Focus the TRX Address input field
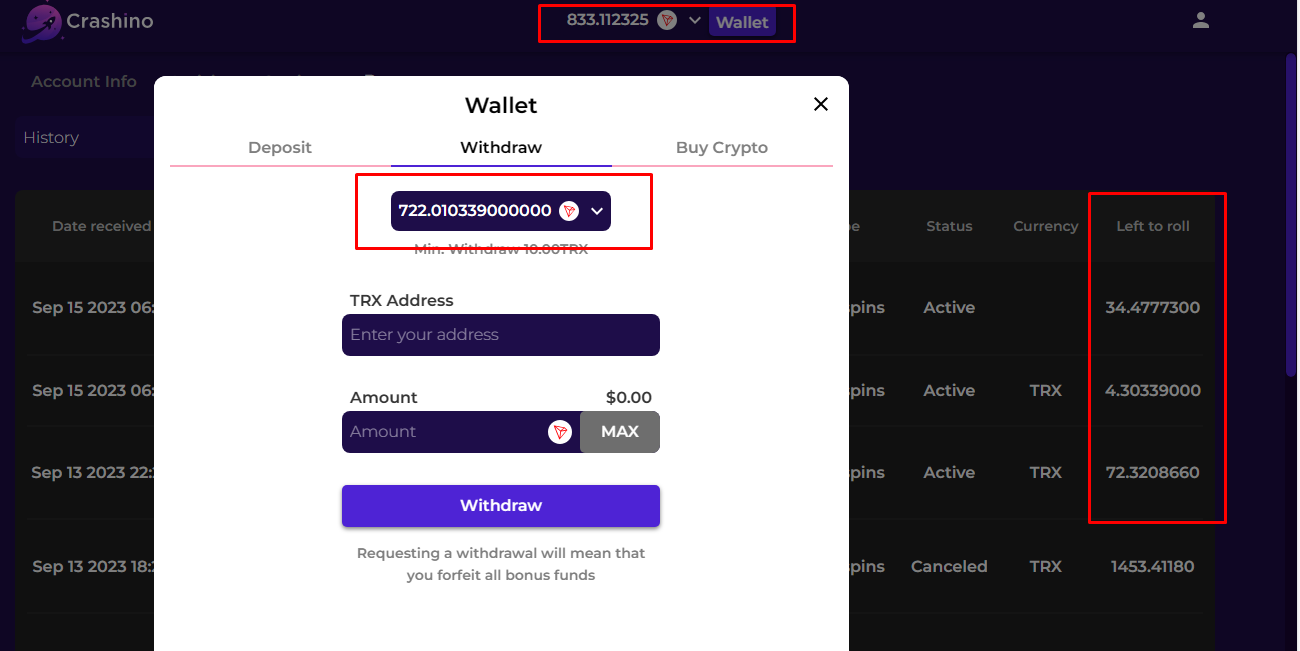Viewport: 1300px width, 651px height. pyautogui.click(x=501, y=335)
